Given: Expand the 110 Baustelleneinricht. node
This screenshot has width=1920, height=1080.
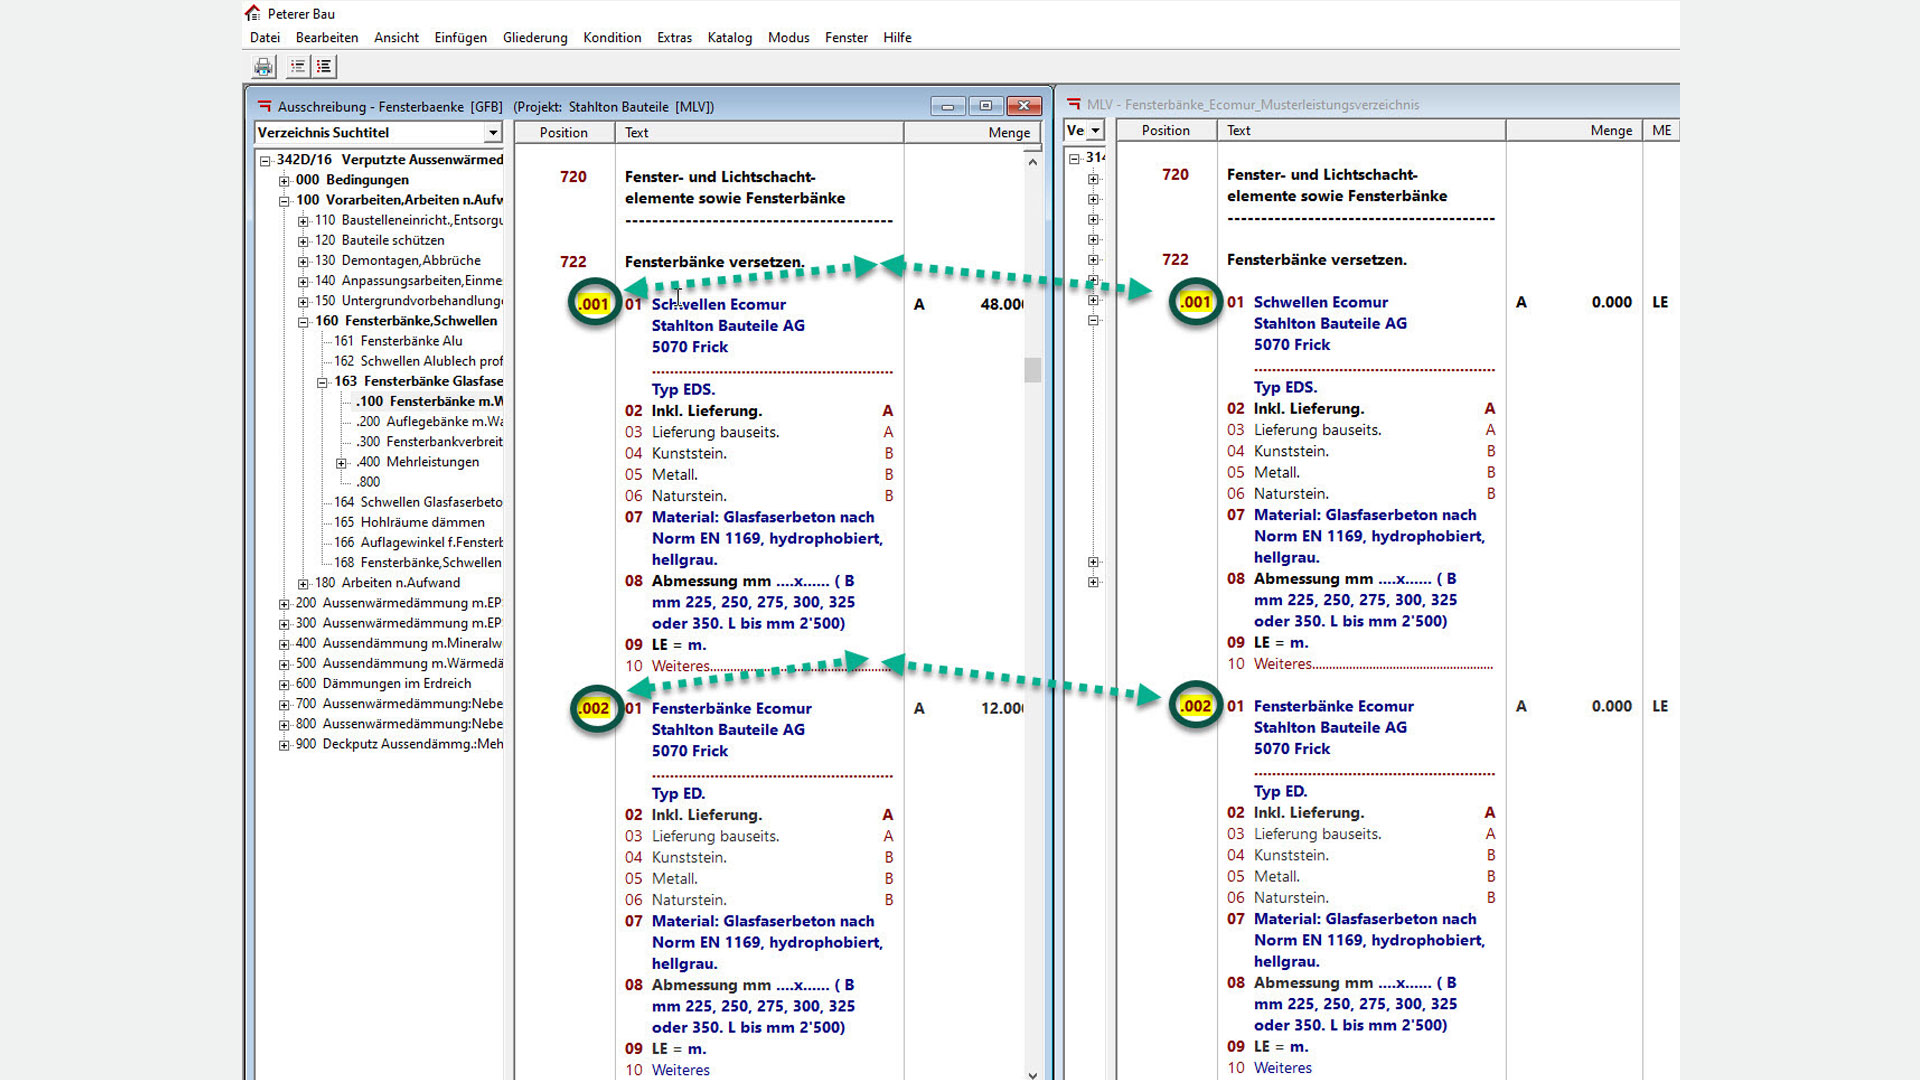Looking at the screenshot, I should (303, 220).
